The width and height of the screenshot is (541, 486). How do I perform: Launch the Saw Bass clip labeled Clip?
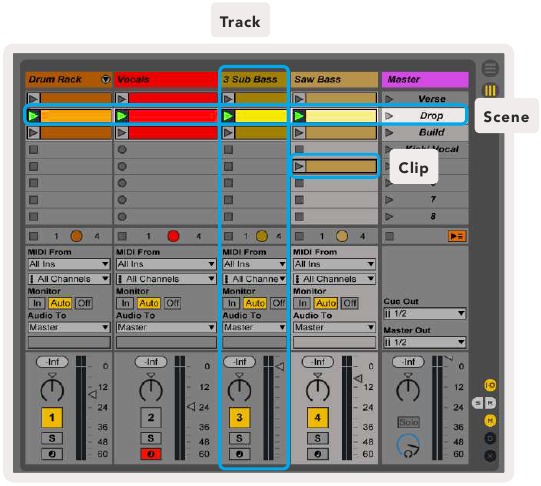pos(299,167)
